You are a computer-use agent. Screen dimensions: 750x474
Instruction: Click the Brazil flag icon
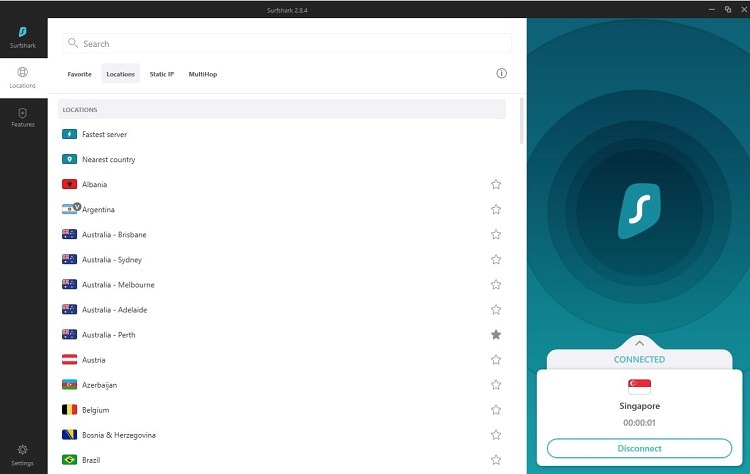69,460
